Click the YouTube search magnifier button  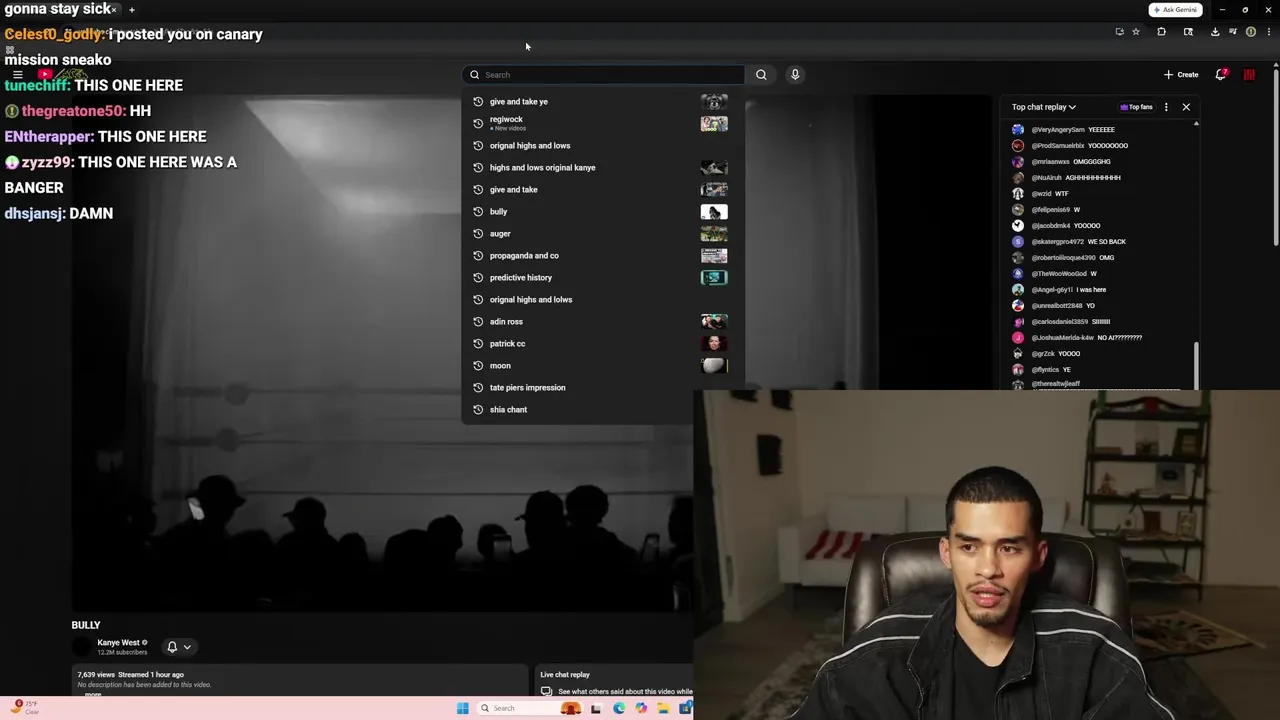pyautogui.click(x=761, y=74)
